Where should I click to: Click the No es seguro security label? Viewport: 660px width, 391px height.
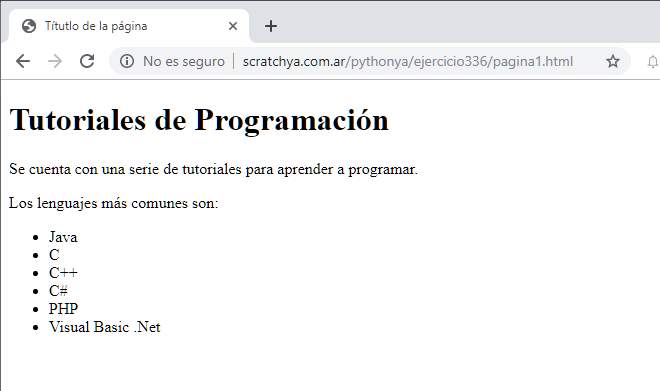(x=184, y=61)
